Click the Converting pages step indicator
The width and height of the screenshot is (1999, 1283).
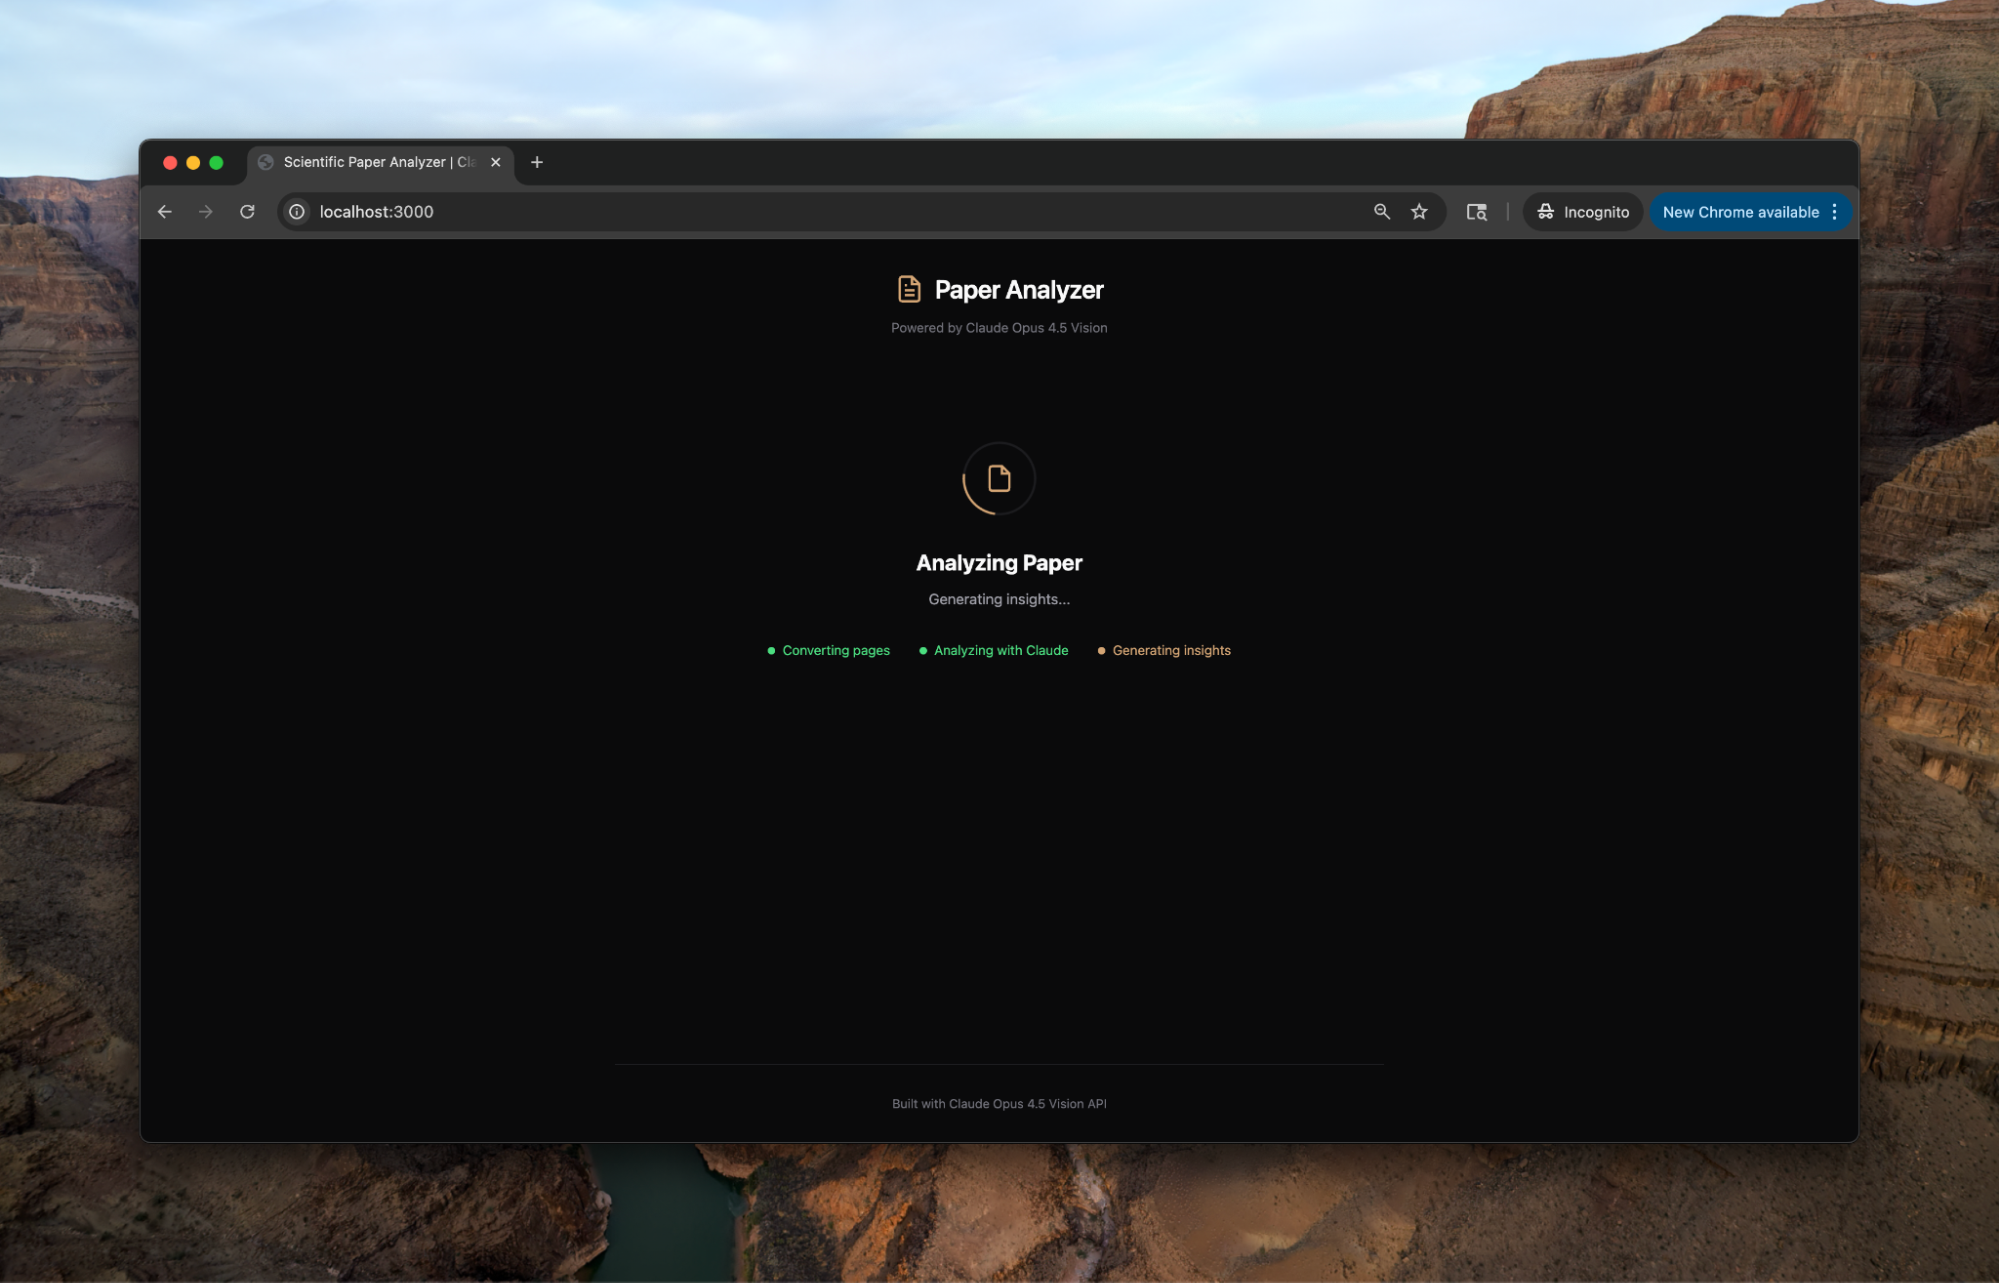835,650
